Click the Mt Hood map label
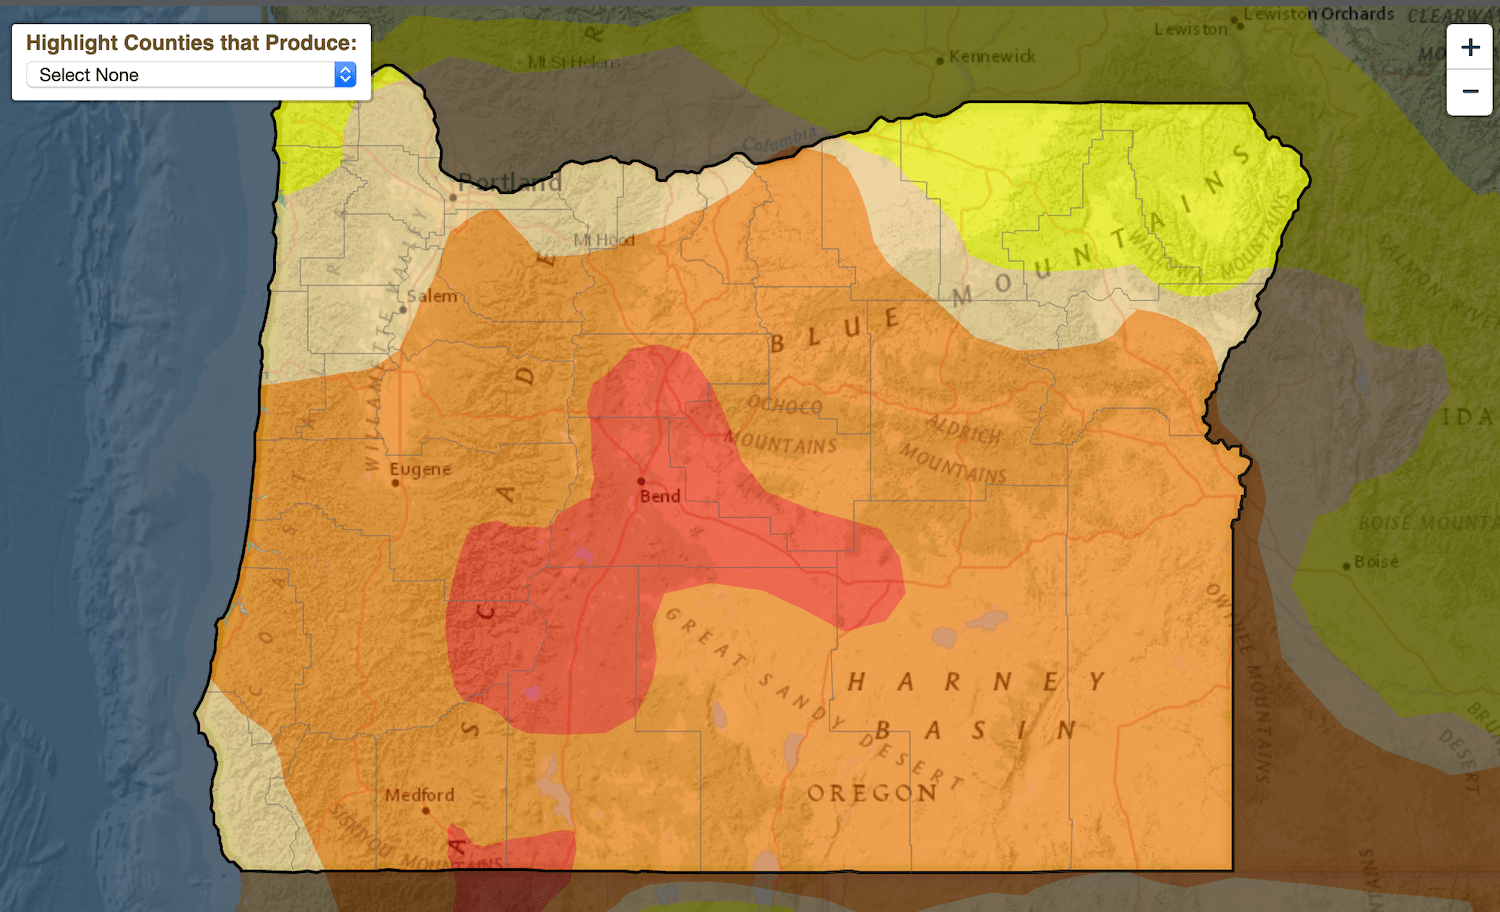Screen dimensions: 1500x912 coord(604,240)
